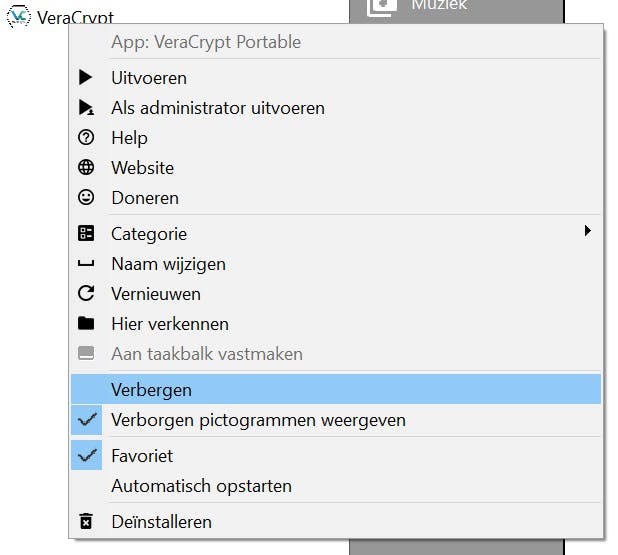Expand the Categorie submenu arrow
This screenshot has height=555, width=618.
pos(588,231)
